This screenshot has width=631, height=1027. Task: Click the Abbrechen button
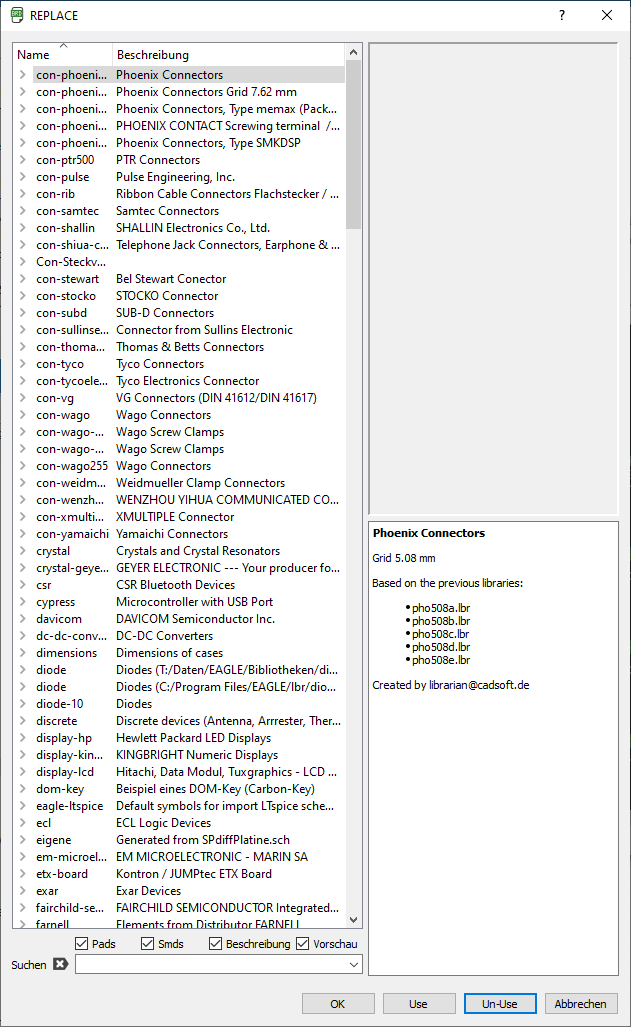[x=581, y=1003]
